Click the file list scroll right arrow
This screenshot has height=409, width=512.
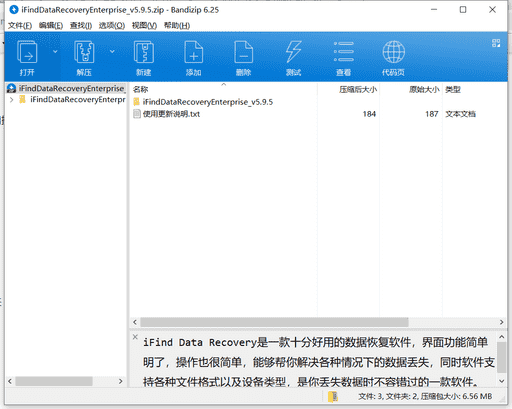501,322
